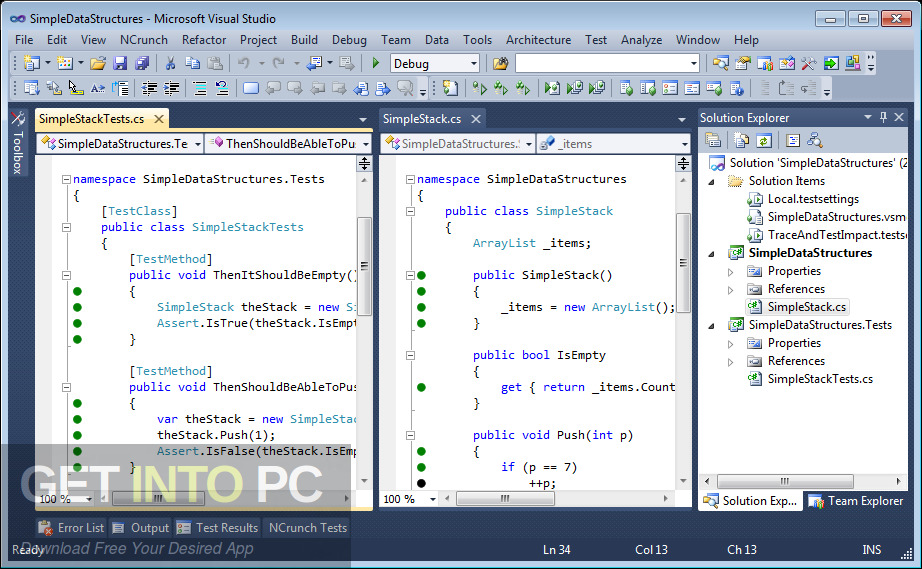Click Properties icon in Solution Explorer toolbar

[713, 140]
